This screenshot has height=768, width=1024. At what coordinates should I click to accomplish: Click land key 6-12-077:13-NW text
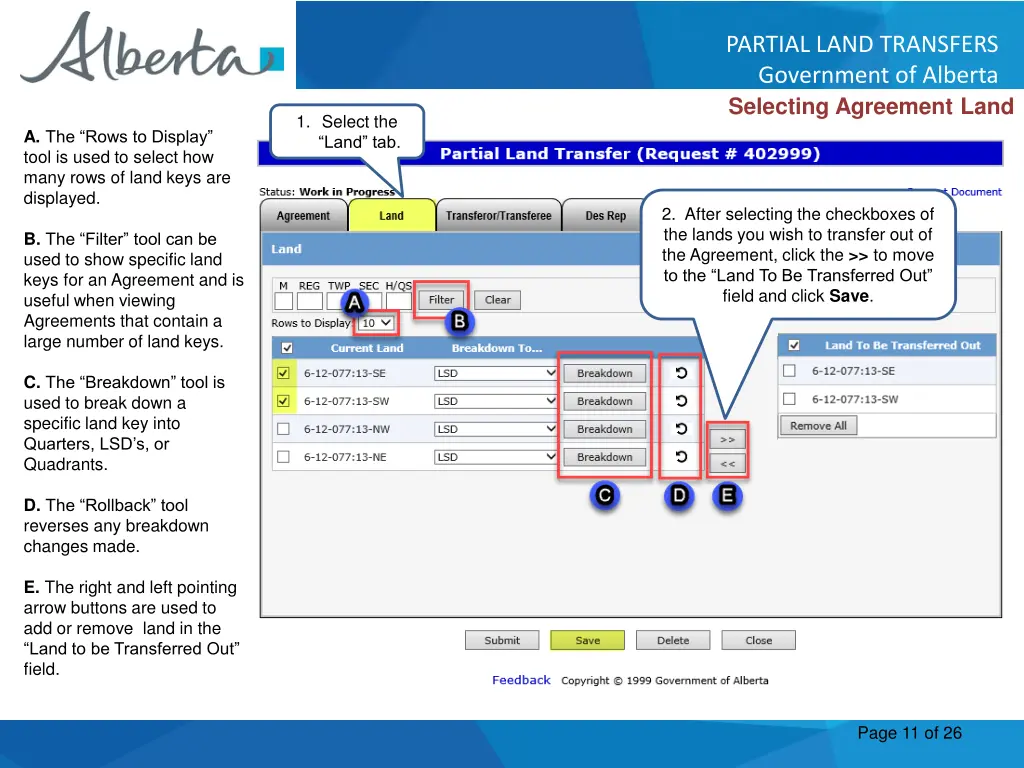tap(347, 429)
